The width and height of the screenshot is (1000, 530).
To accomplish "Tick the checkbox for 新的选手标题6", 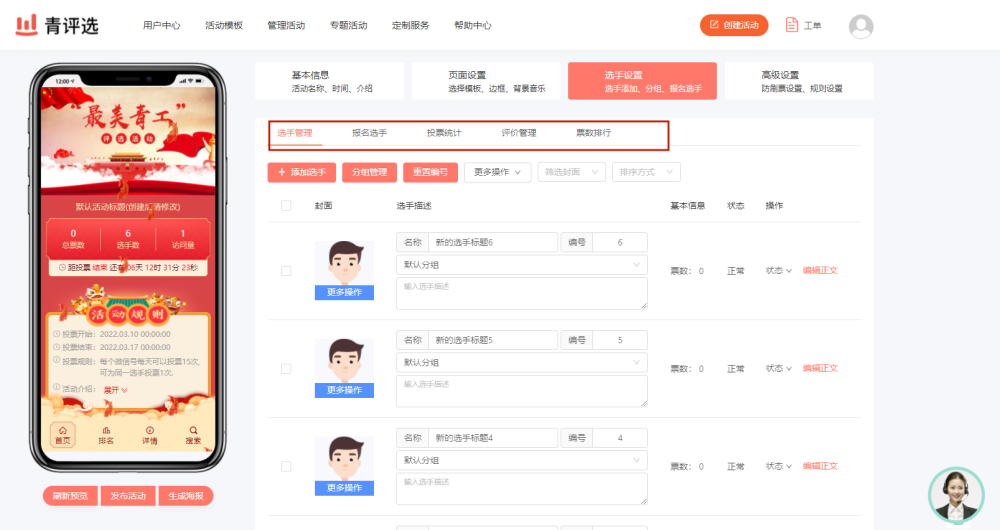I will pyautogui.click(x=286, y=271).
